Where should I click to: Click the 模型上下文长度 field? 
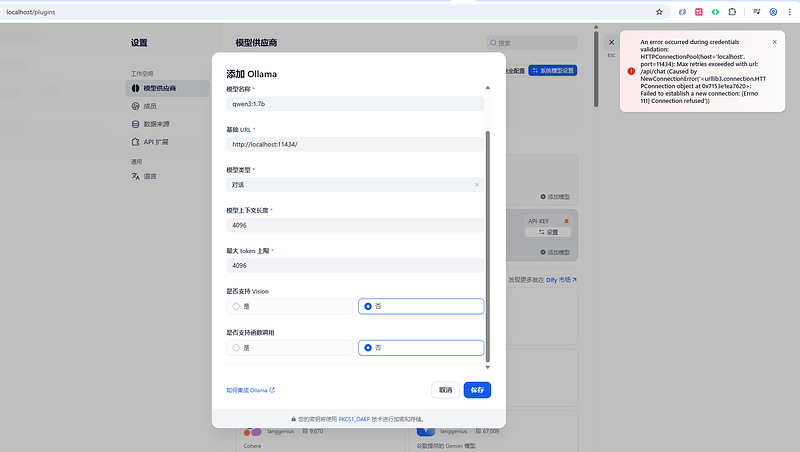(x=355, y=225)
